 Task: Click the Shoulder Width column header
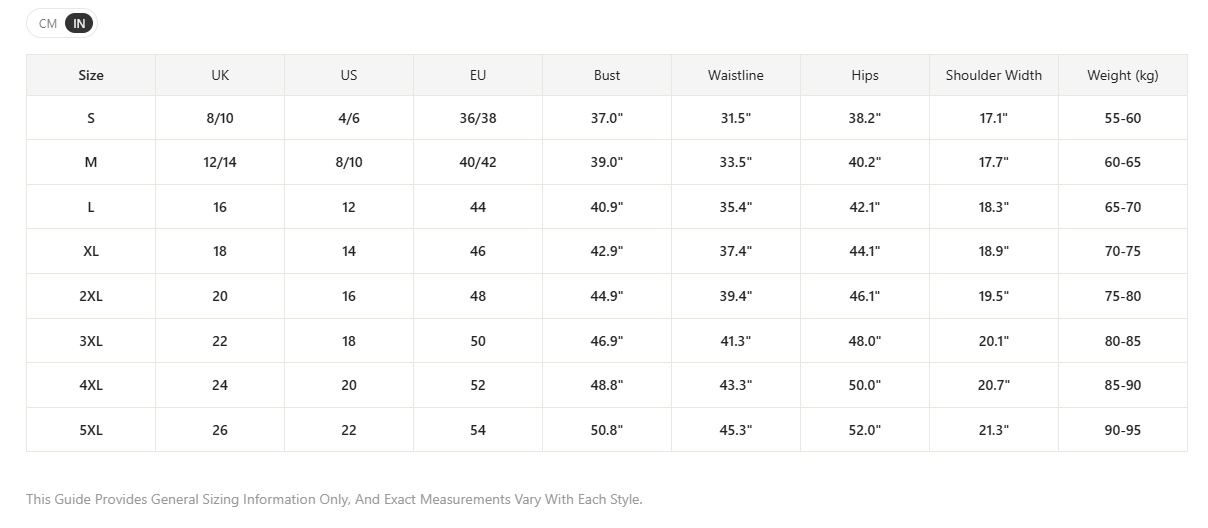(994, 75)
